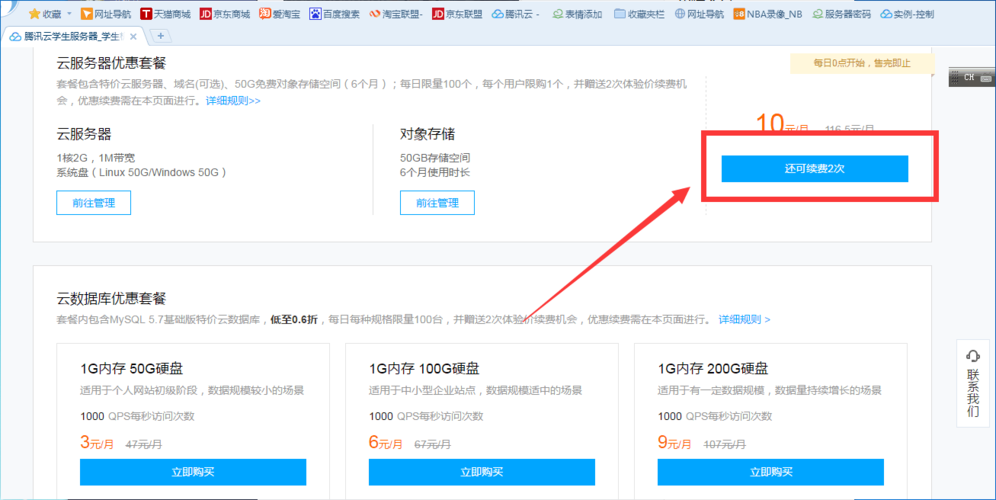The image size is (996, 500).
Task: Click the 1核2G，1M带宽 spec text
Action: tap(96, 158)
